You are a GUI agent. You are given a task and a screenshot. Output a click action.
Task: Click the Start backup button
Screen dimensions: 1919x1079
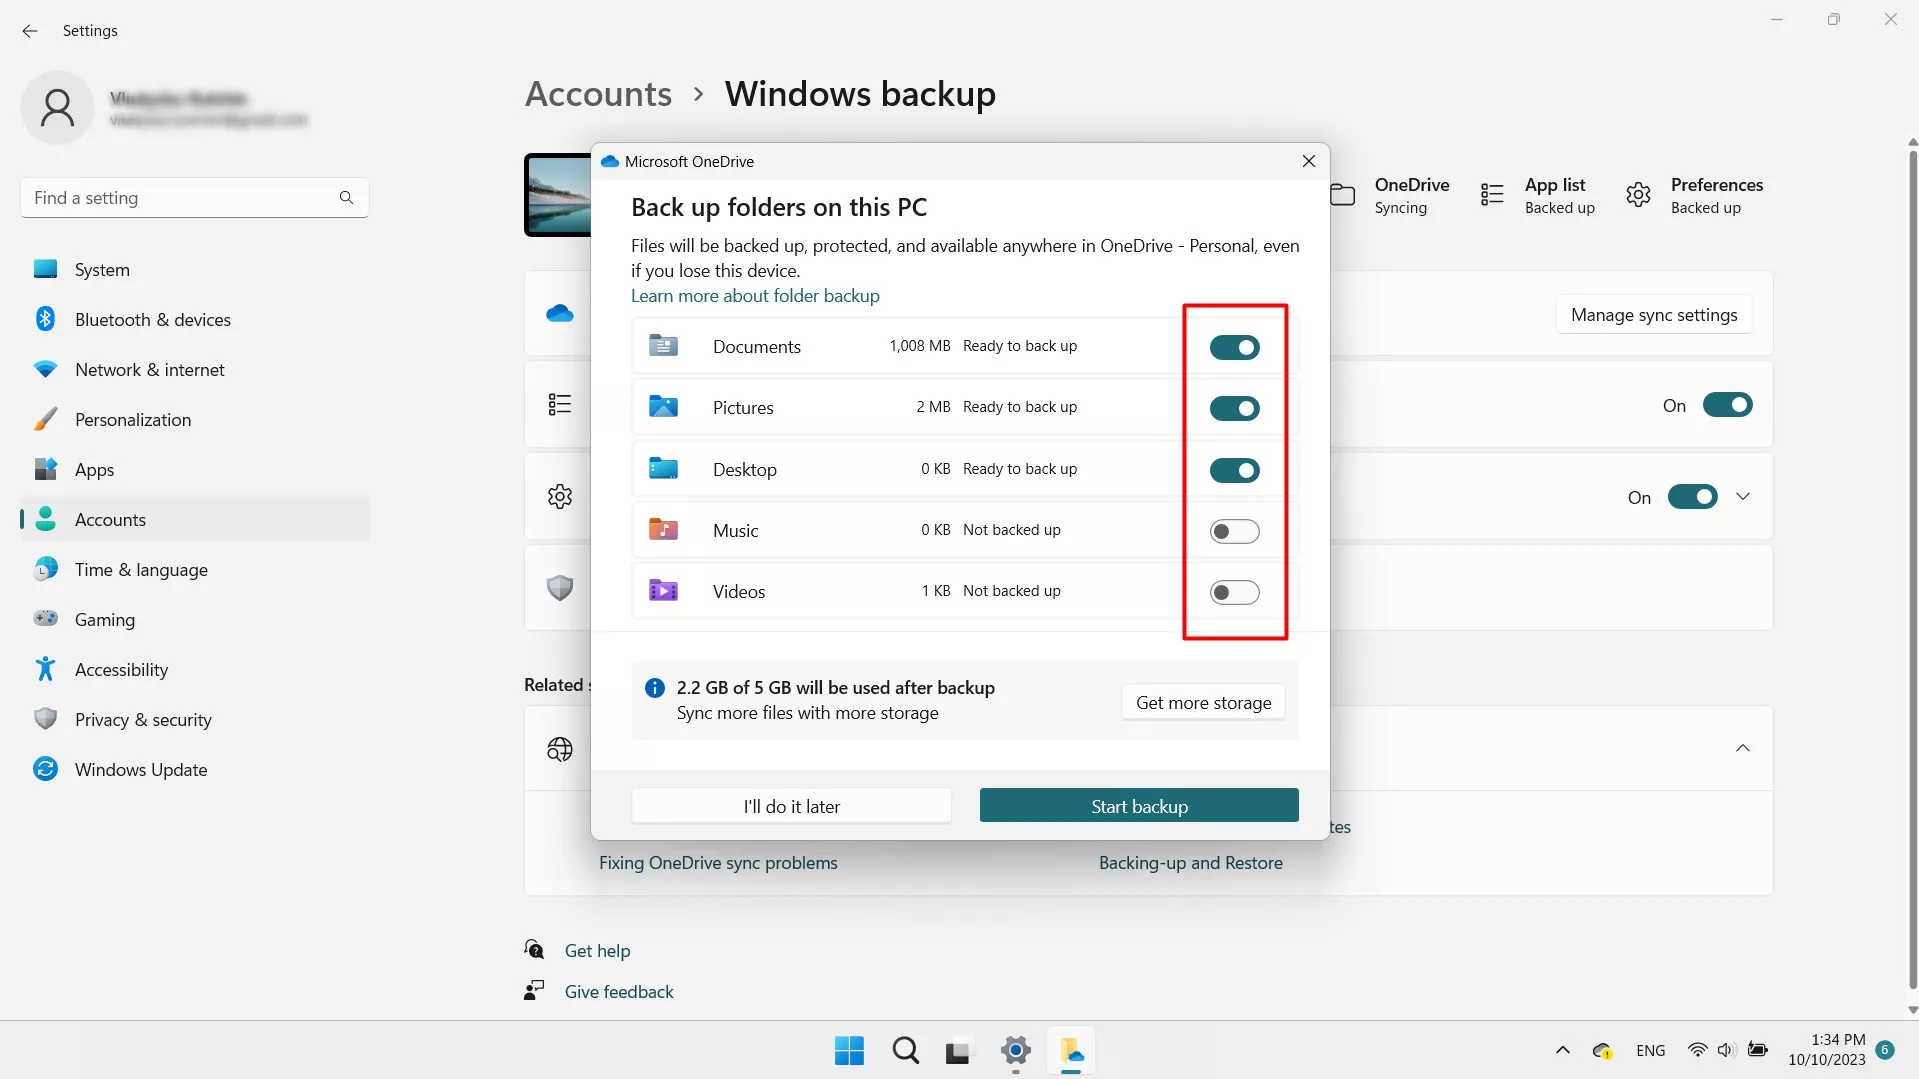[1139, 806]
